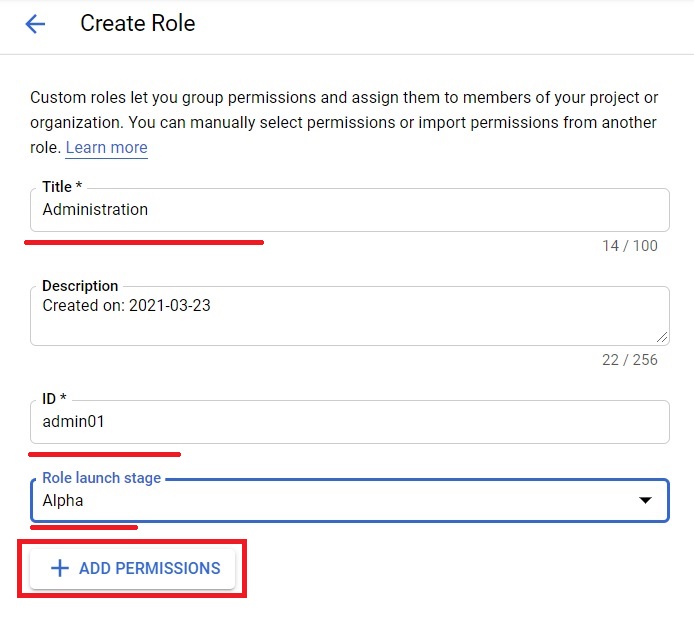Expand the Role launch stage arrow
Viewport: 694px width, 620px height.
coord(645,500)
